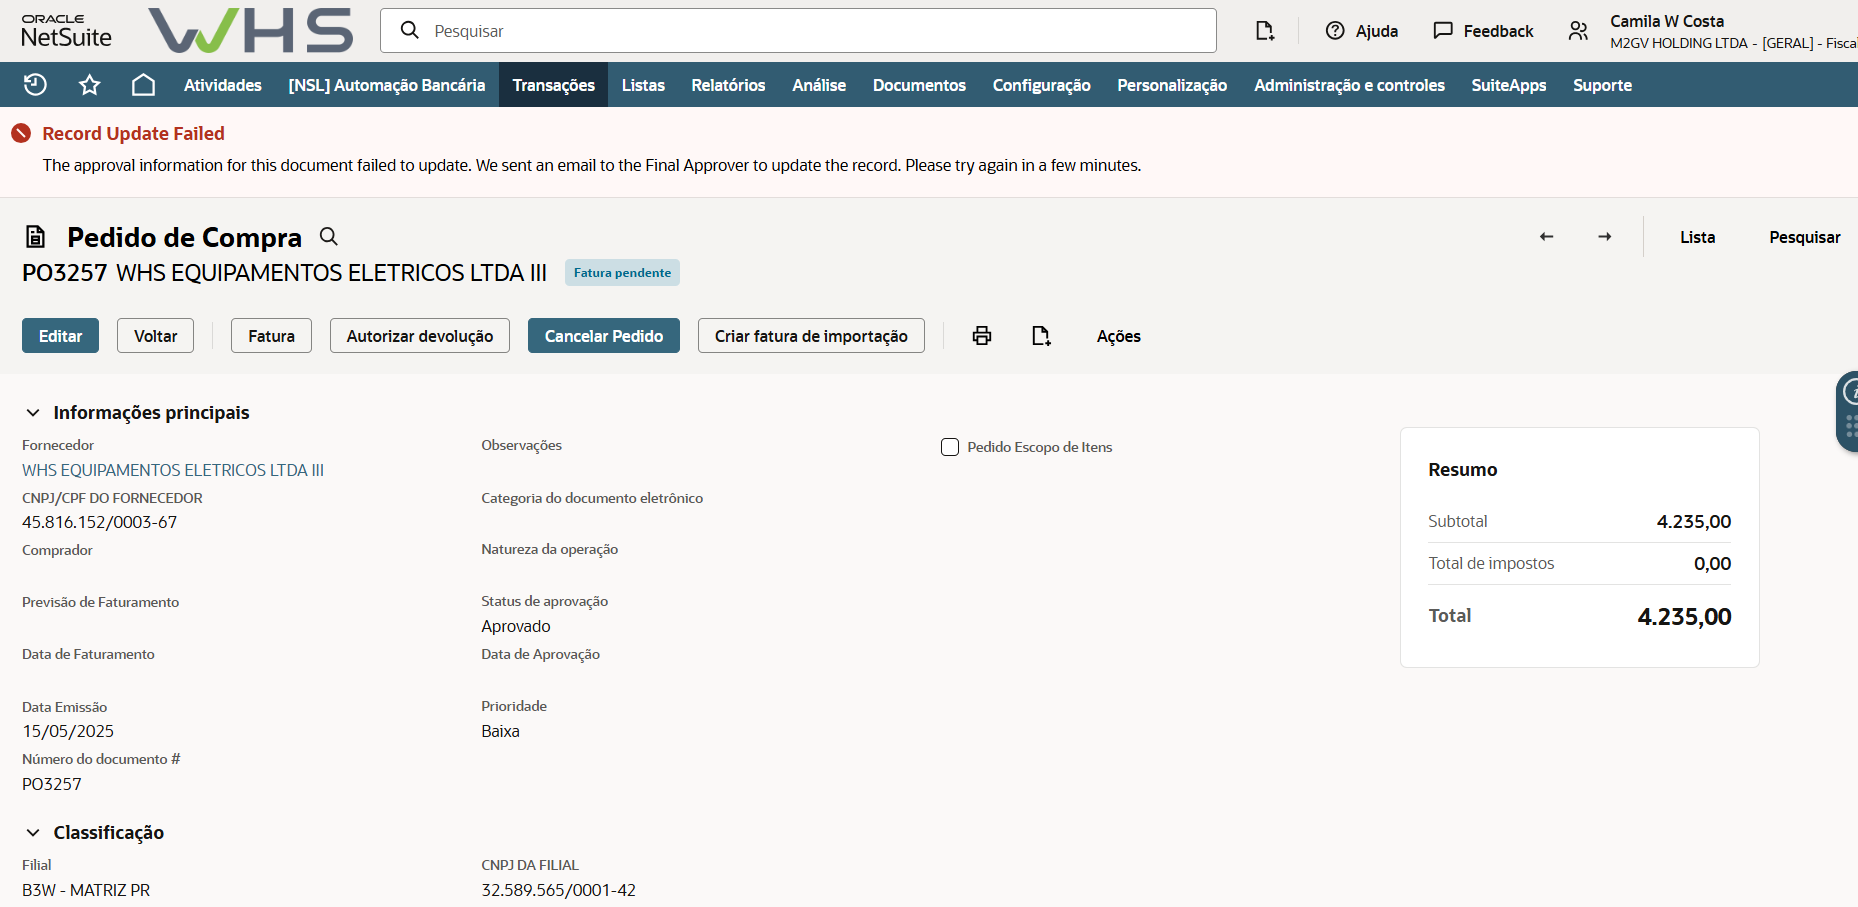The height and width of the screenshot is (907, 1858).
Task: Open the Ações dropdown menu
Action: pos(1118,336)
